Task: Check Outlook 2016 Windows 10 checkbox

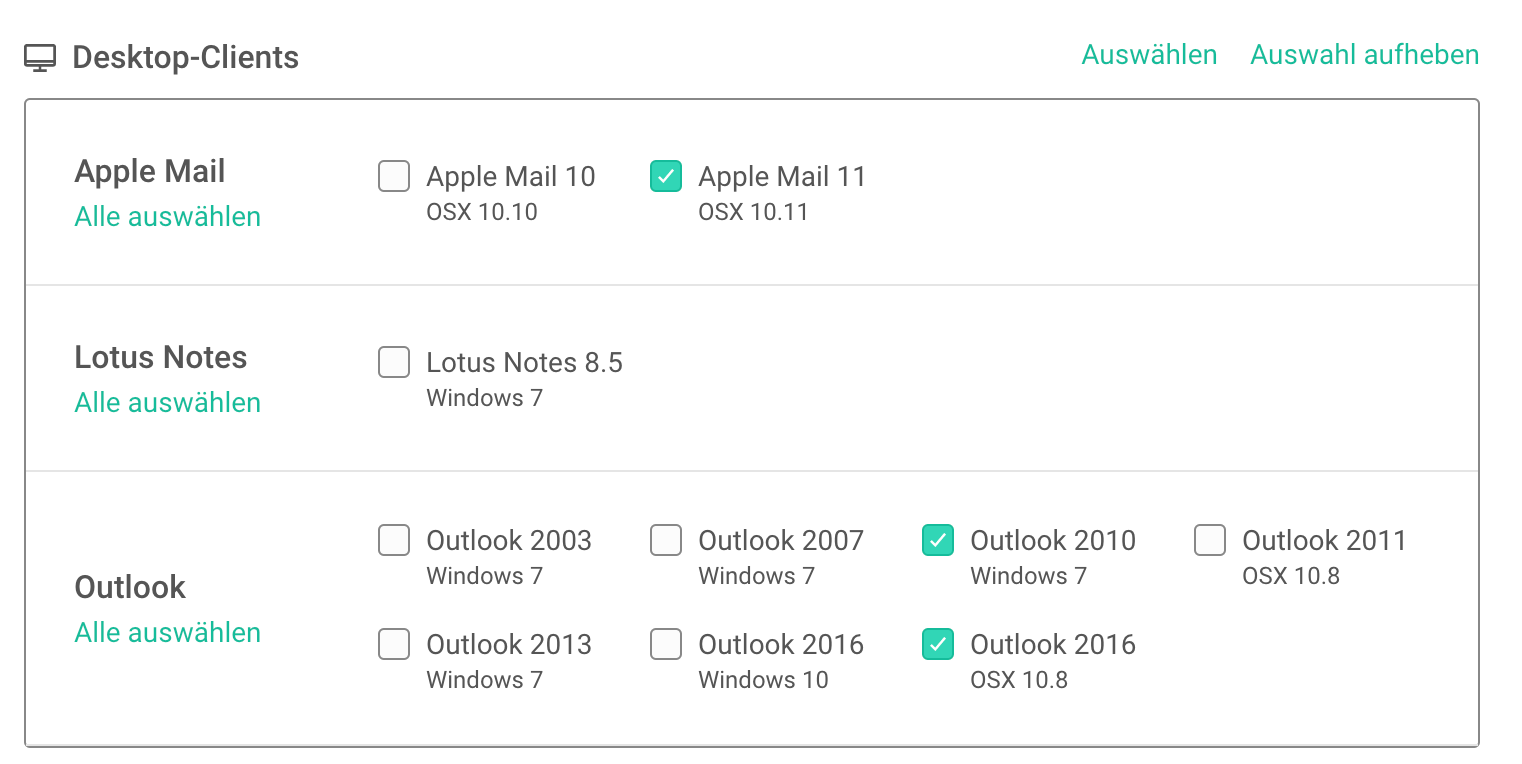Action: (x=666, y=644)
